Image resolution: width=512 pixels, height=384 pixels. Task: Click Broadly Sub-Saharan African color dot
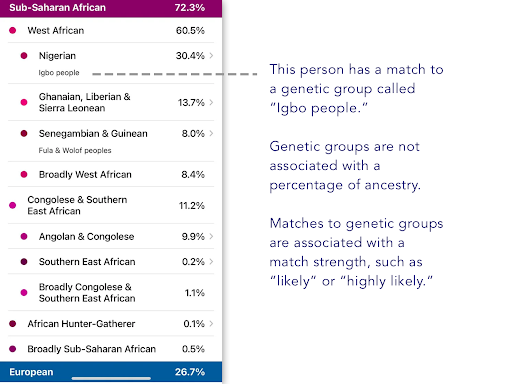(x=13, y=349)
